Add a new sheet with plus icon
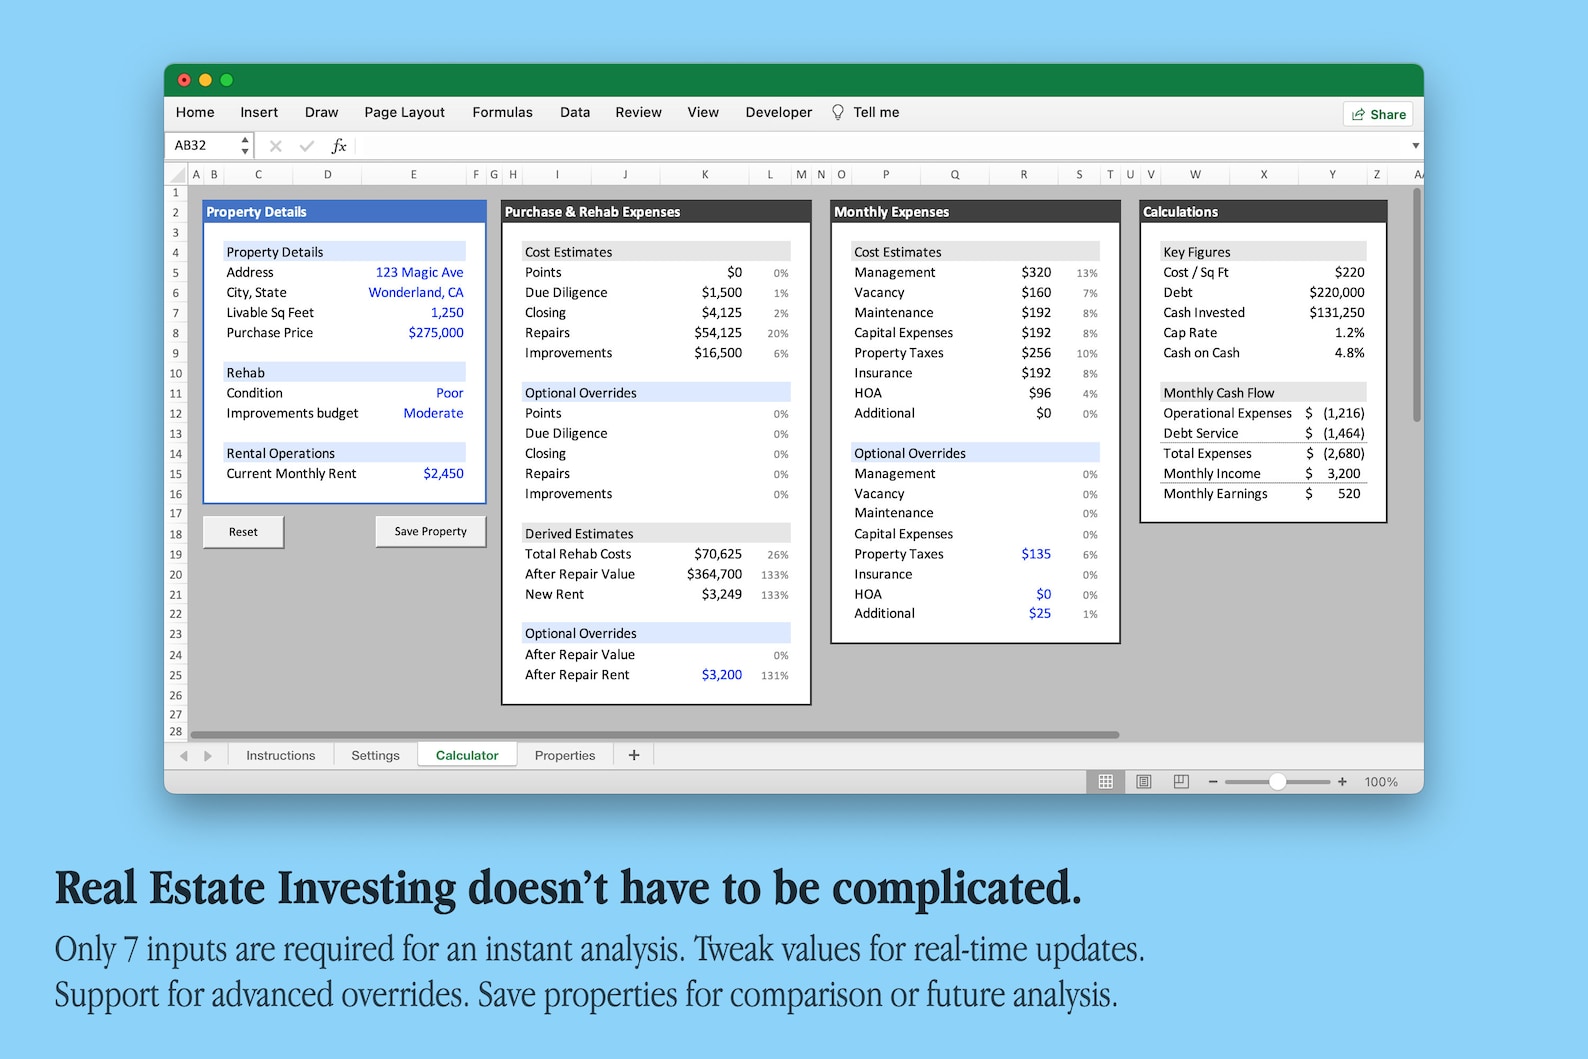Image resolution: width=1588 pixels, height=1059 pixels. pyautogui.click(x=634, y=755)
